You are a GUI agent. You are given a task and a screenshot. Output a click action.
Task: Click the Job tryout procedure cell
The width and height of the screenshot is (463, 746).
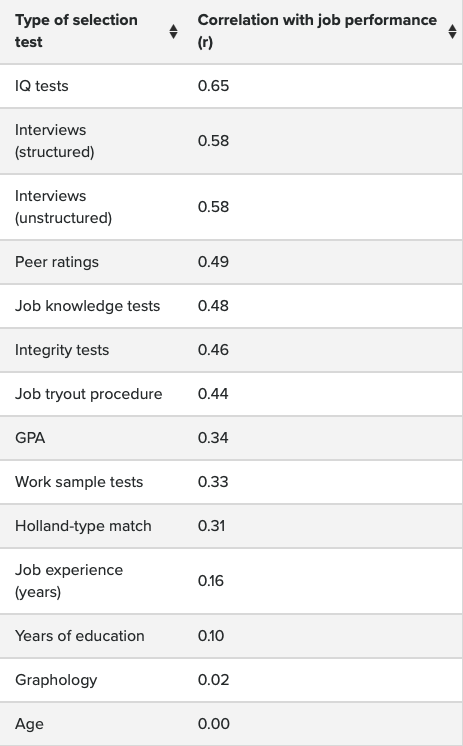click(x=89, y=394)
